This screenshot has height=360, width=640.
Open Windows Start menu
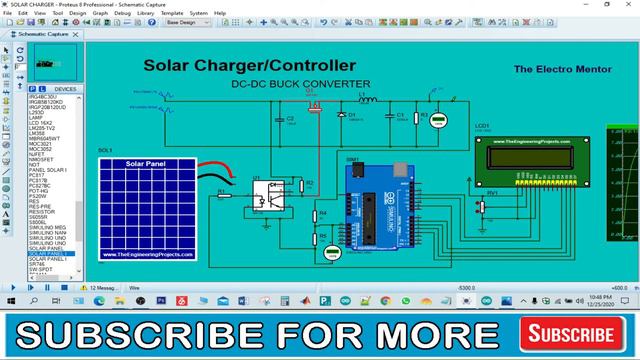click(11, 301)
